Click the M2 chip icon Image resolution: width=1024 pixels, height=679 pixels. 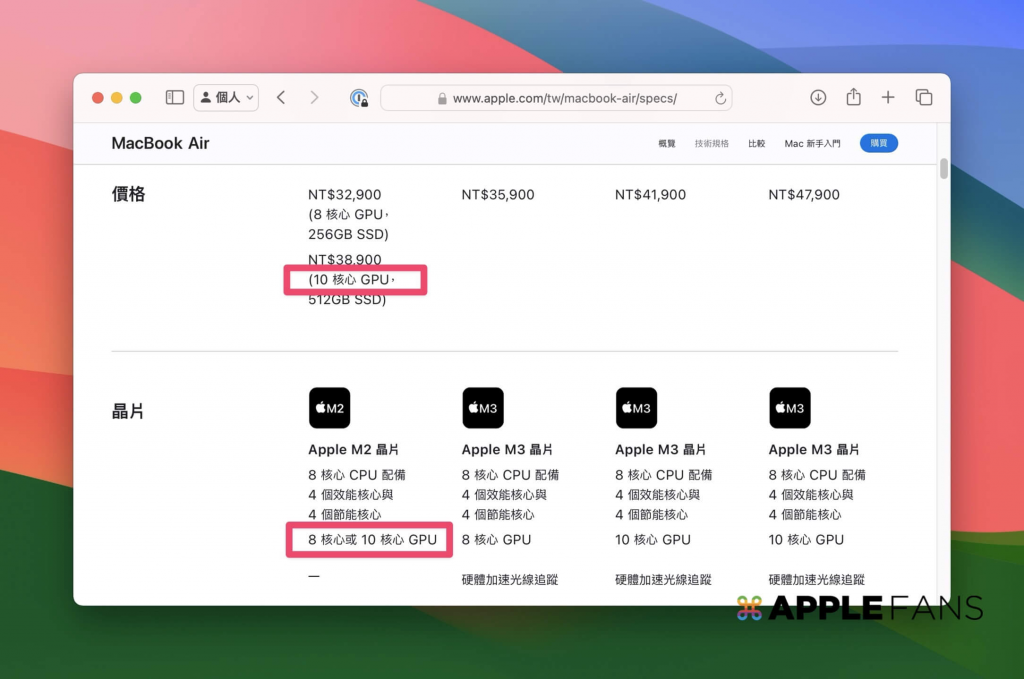329,408
